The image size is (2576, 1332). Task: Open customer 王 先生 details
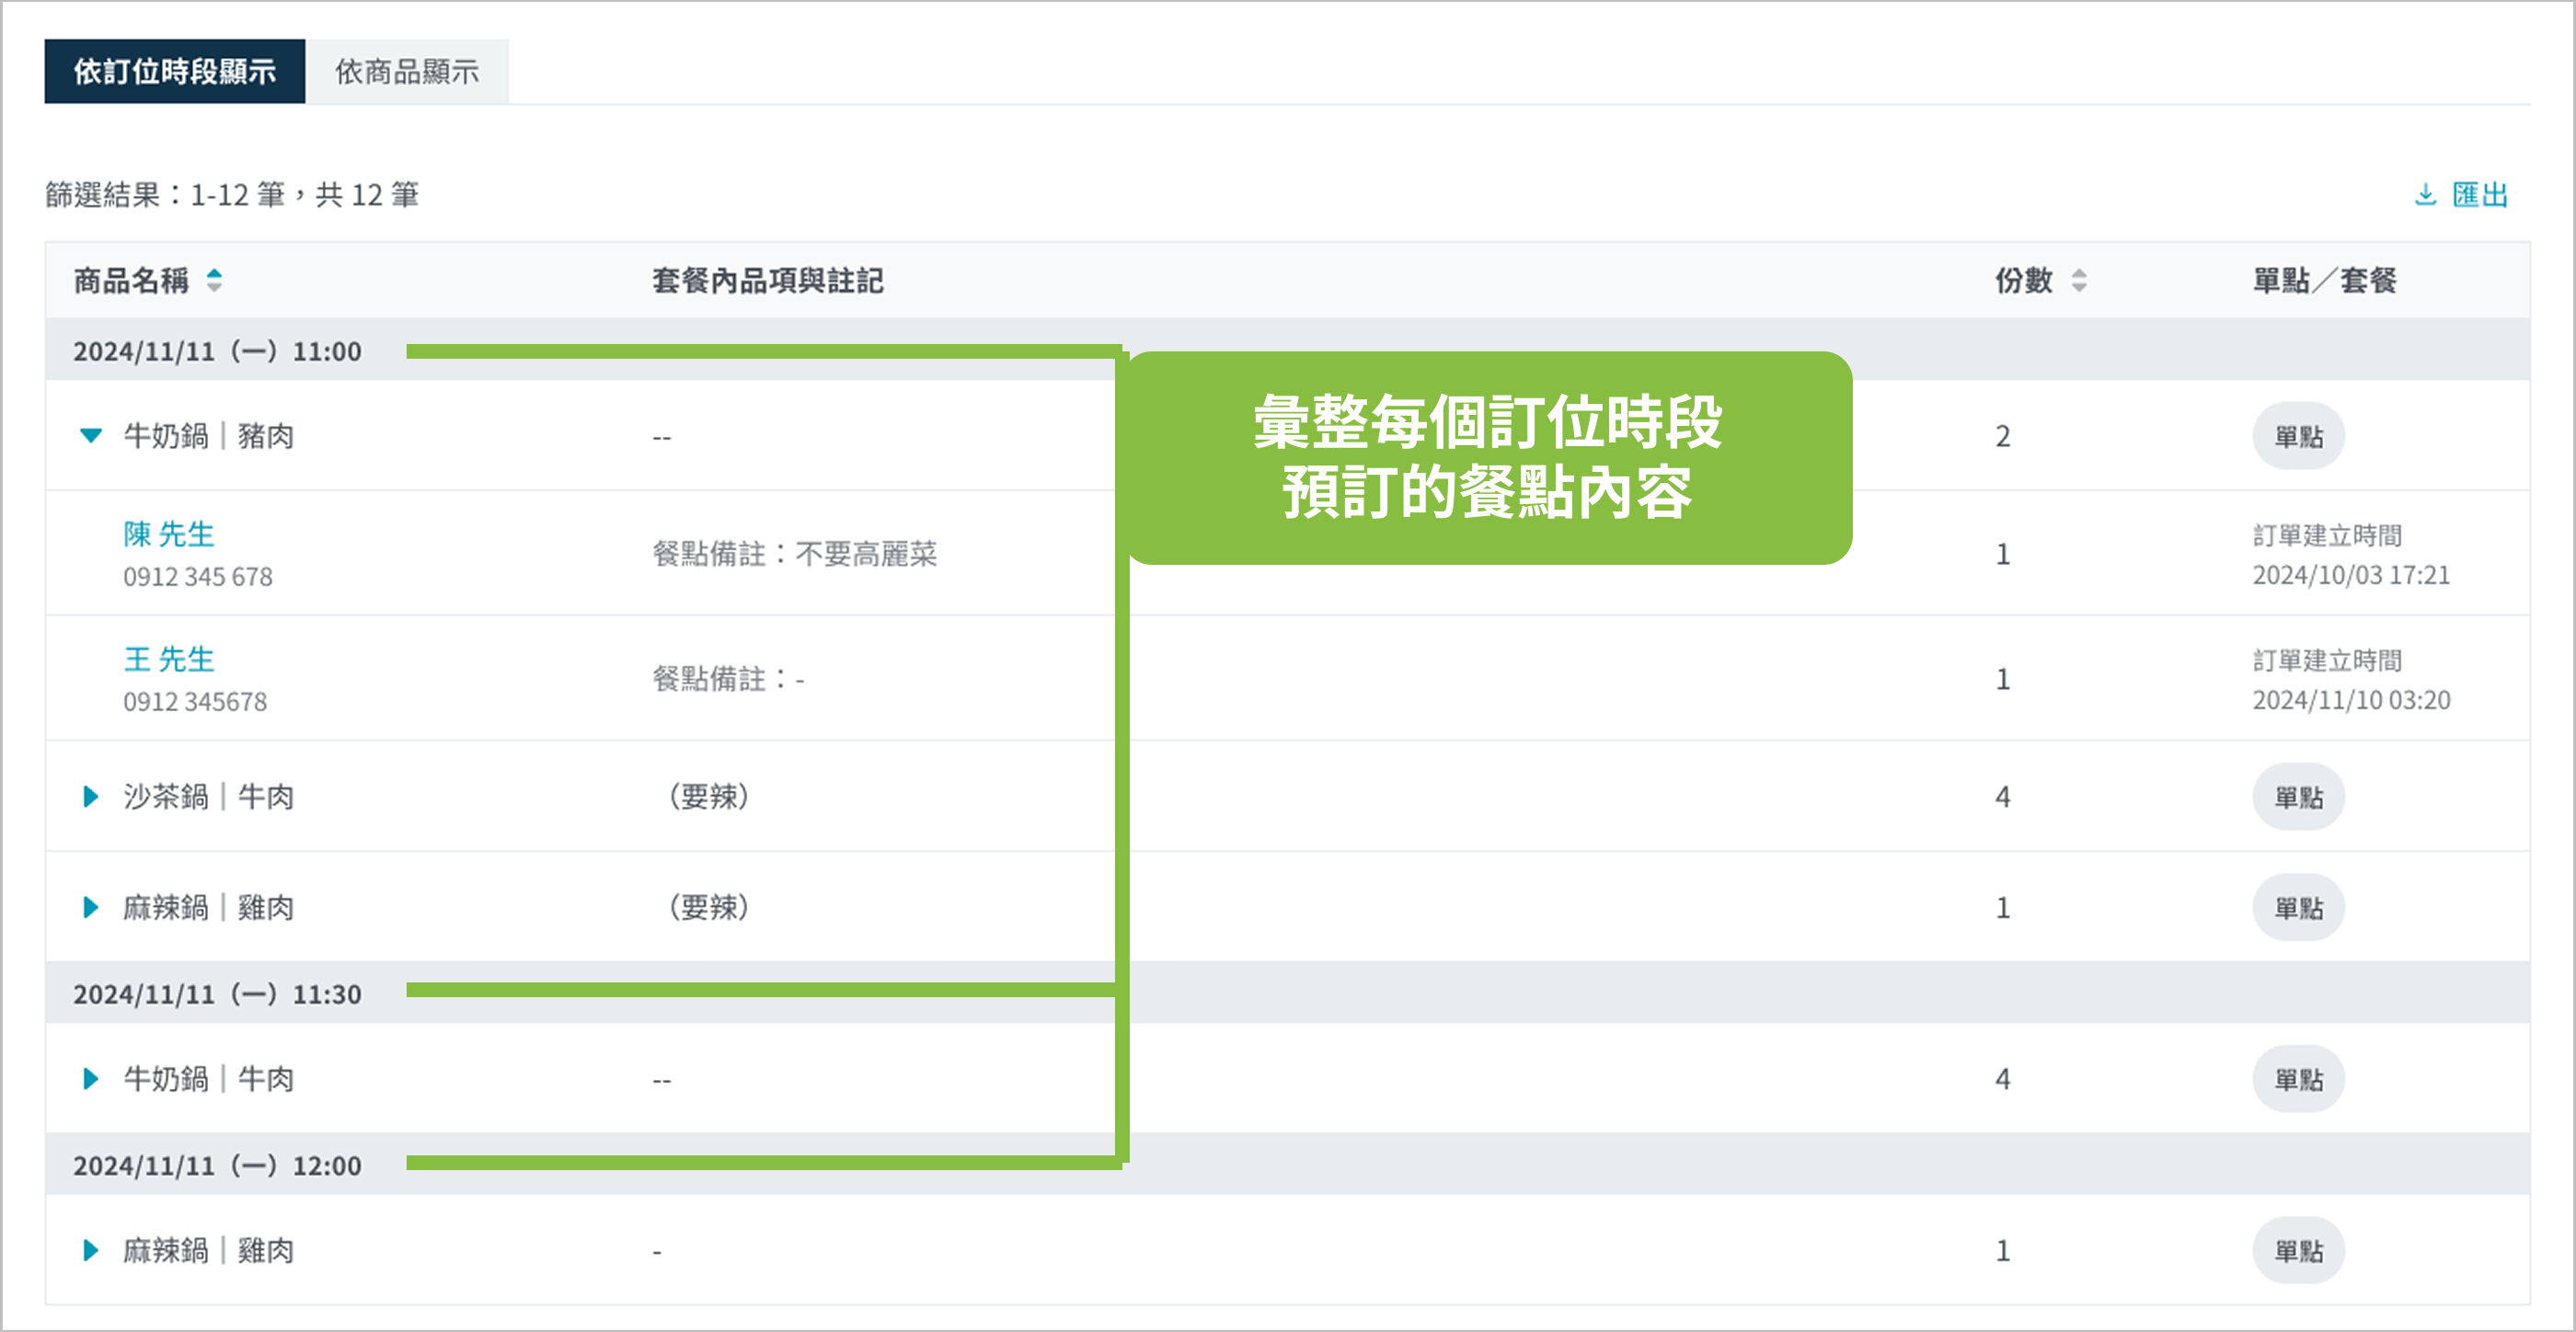coord(169,659)
